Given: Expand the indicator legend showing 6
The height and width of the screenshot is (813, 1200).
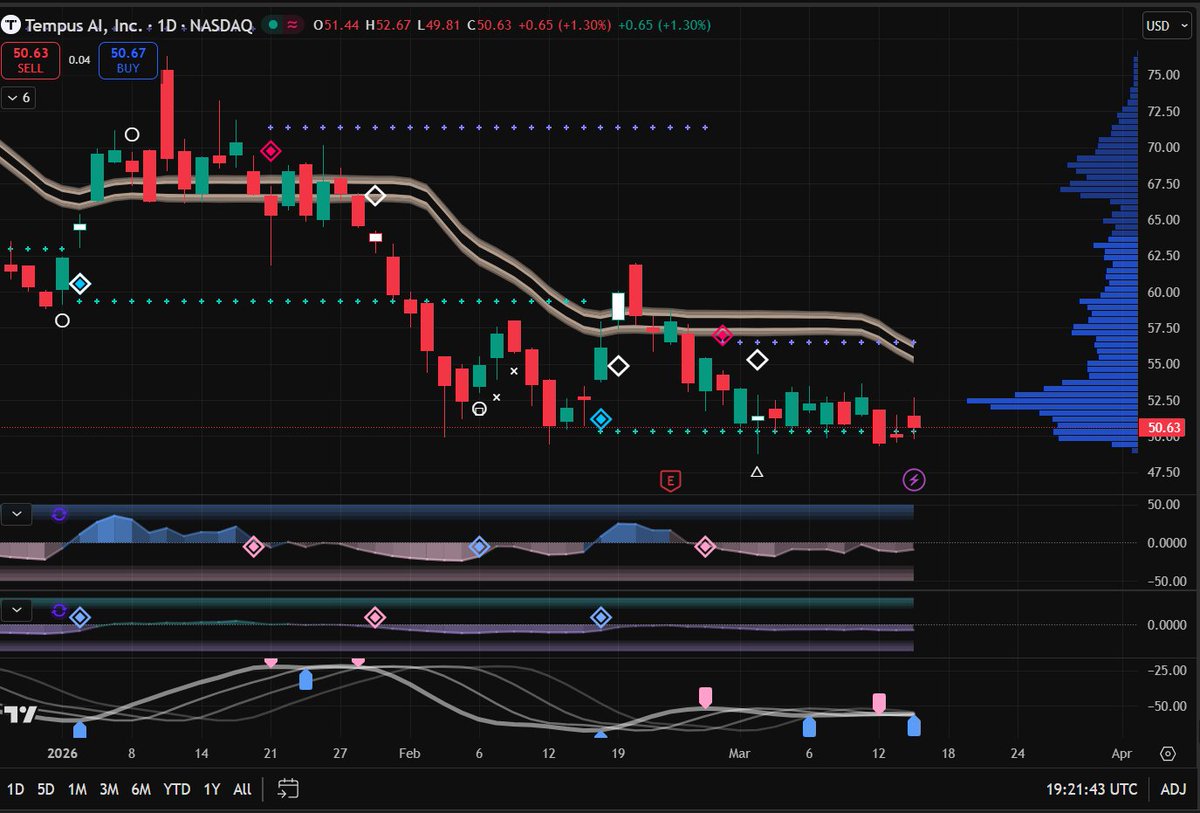Looking at the screenshot, I should [18, 98].
